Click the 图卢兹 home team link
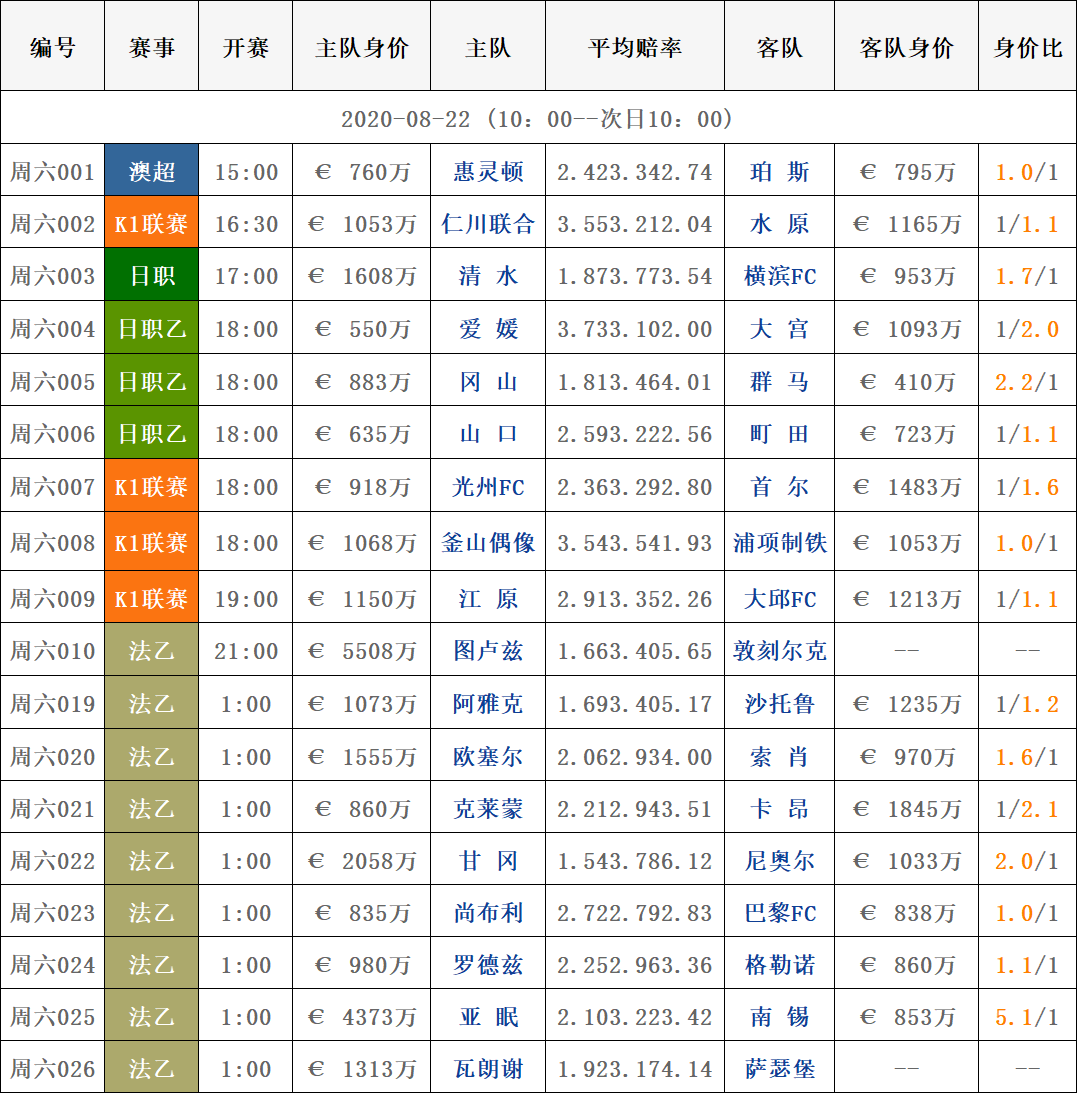 coord(488,651)
